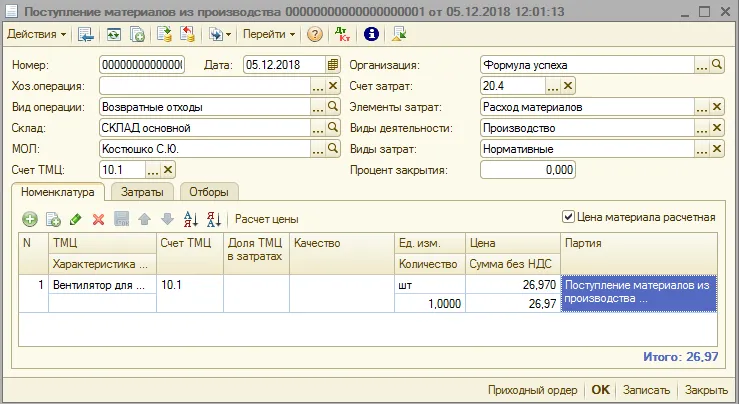Click the create-based-on toolbar icon with blue arrow
This screenshot has height=404, width=739.
coord(215,34)
